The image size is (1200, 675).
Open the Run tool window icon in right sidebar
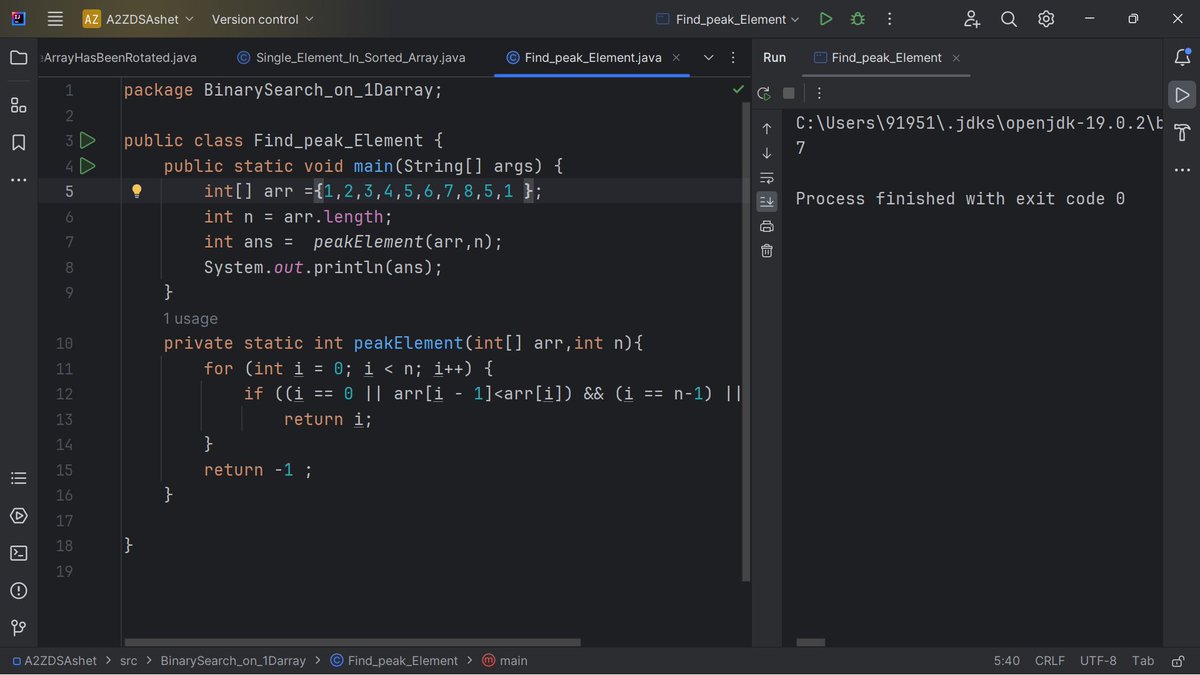click(x=1182, y=95)
